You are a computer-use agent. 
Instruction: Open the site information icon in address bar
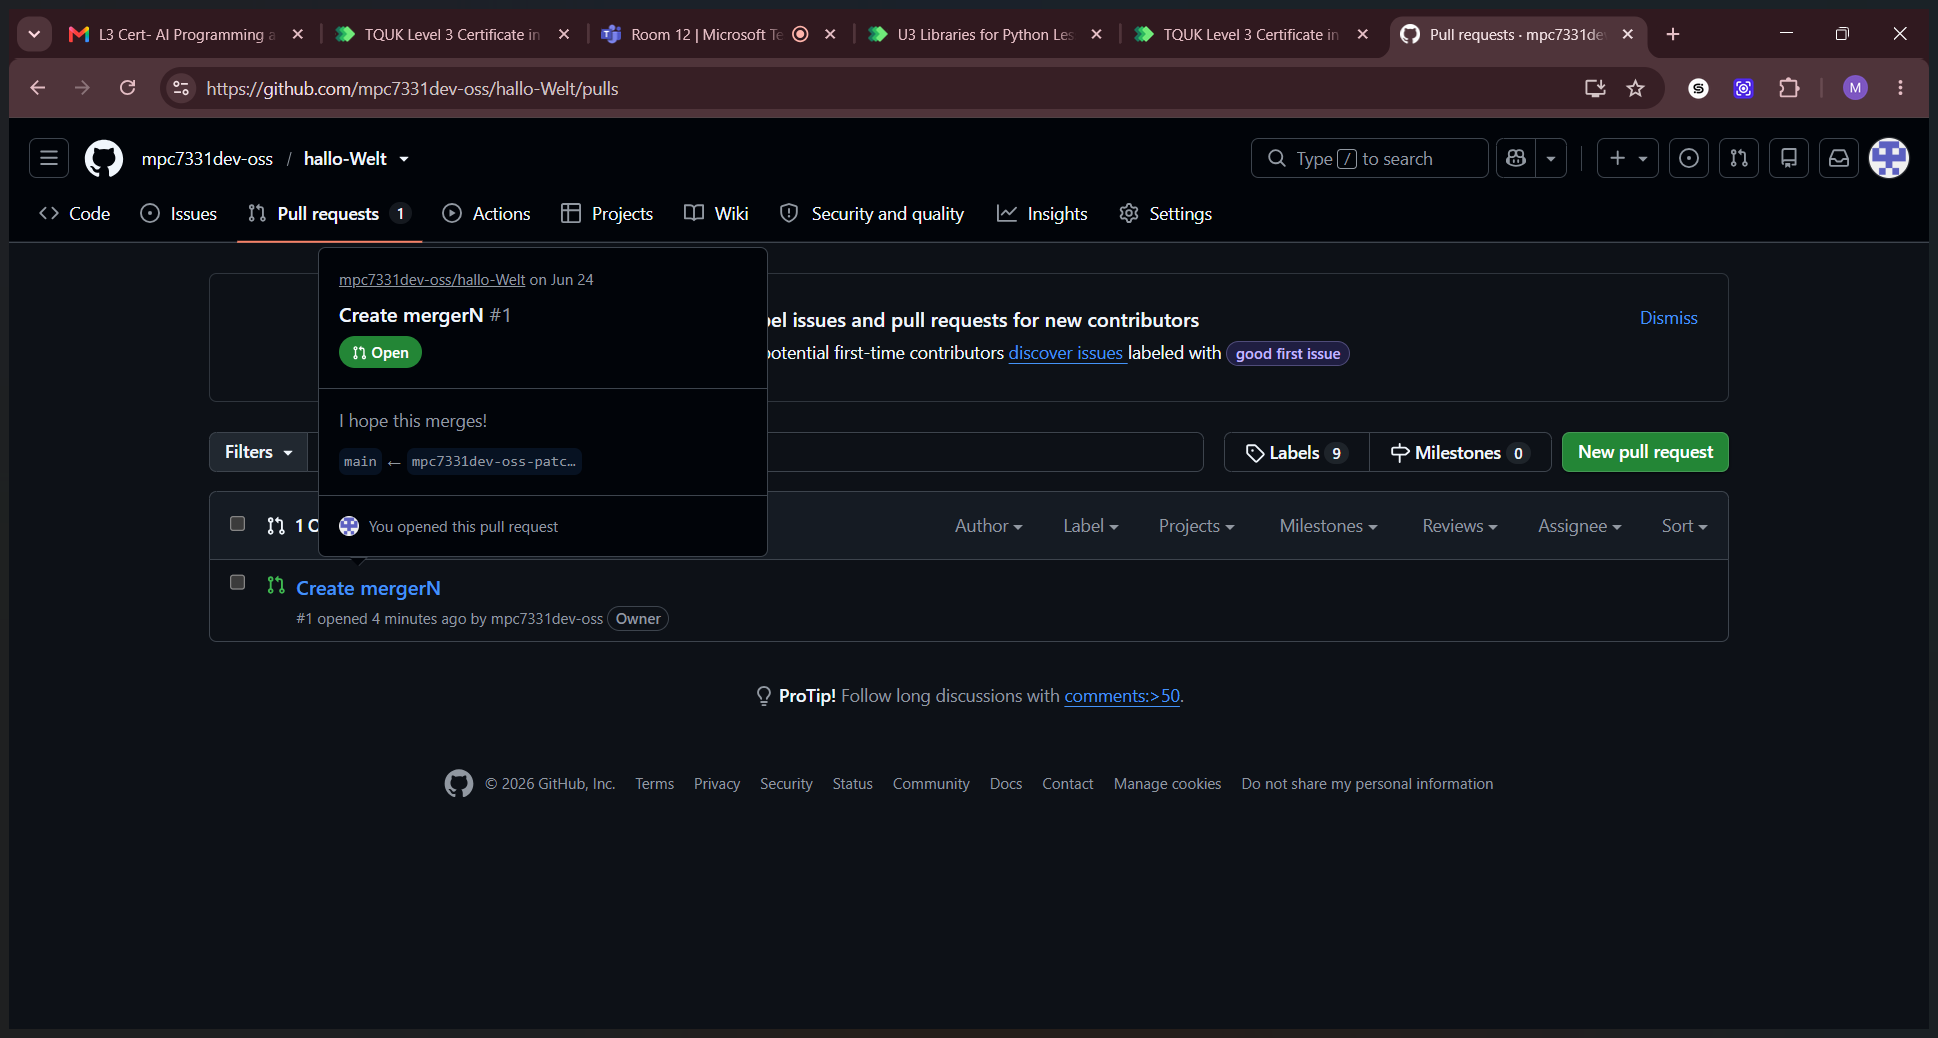point(181,88)
